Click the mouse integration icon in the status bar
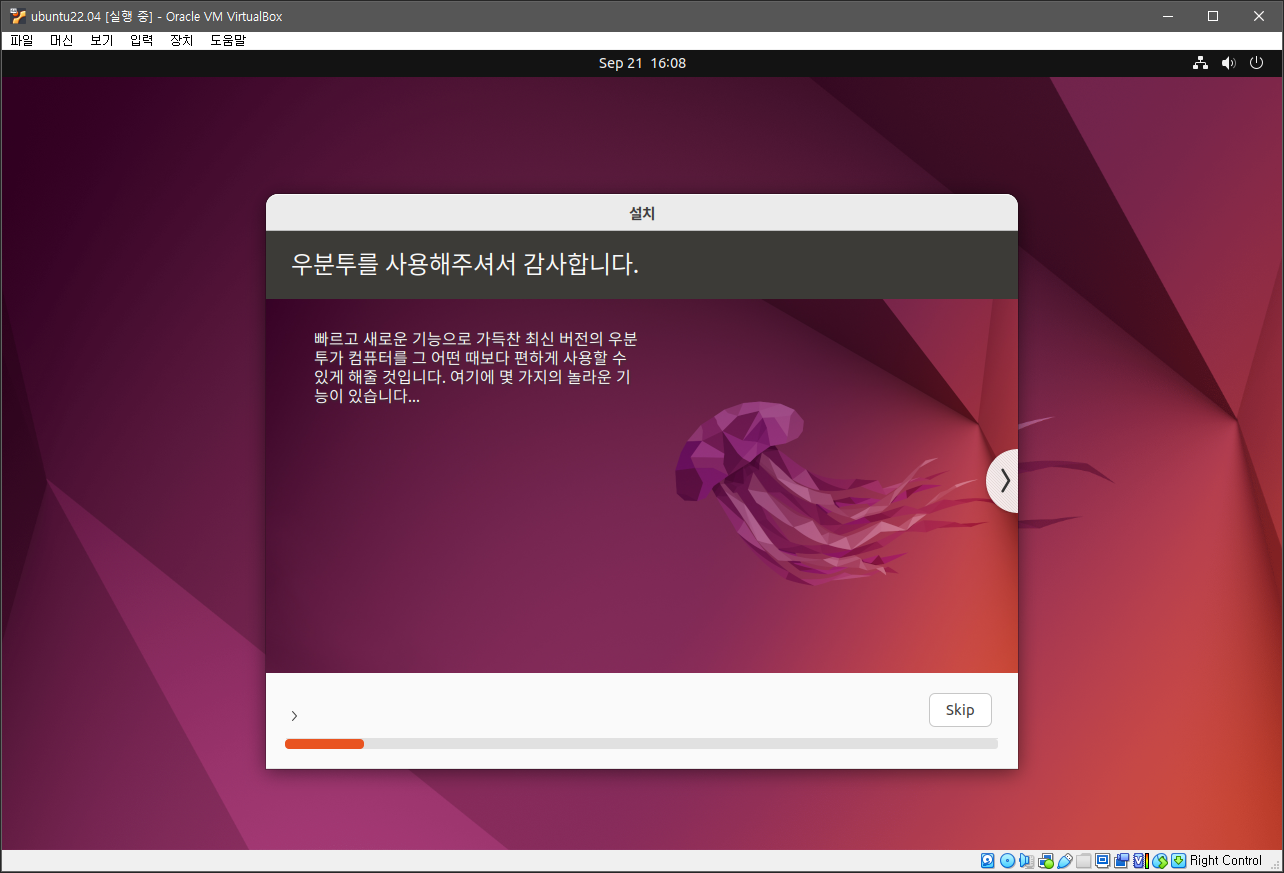The image size is (1284, 873). pos(1160,861)
